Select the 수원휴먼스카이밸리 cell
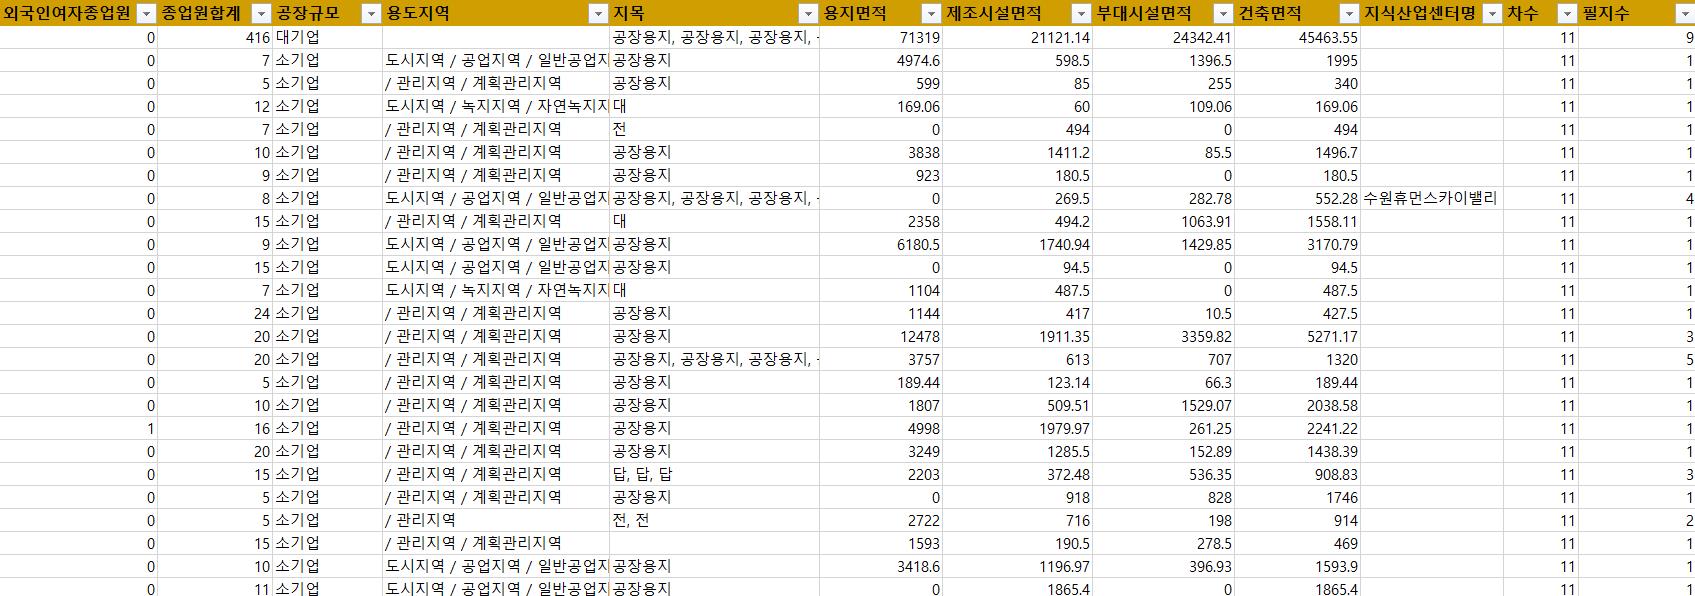The image size is (1695, 596). click(x=1430, y=198)
